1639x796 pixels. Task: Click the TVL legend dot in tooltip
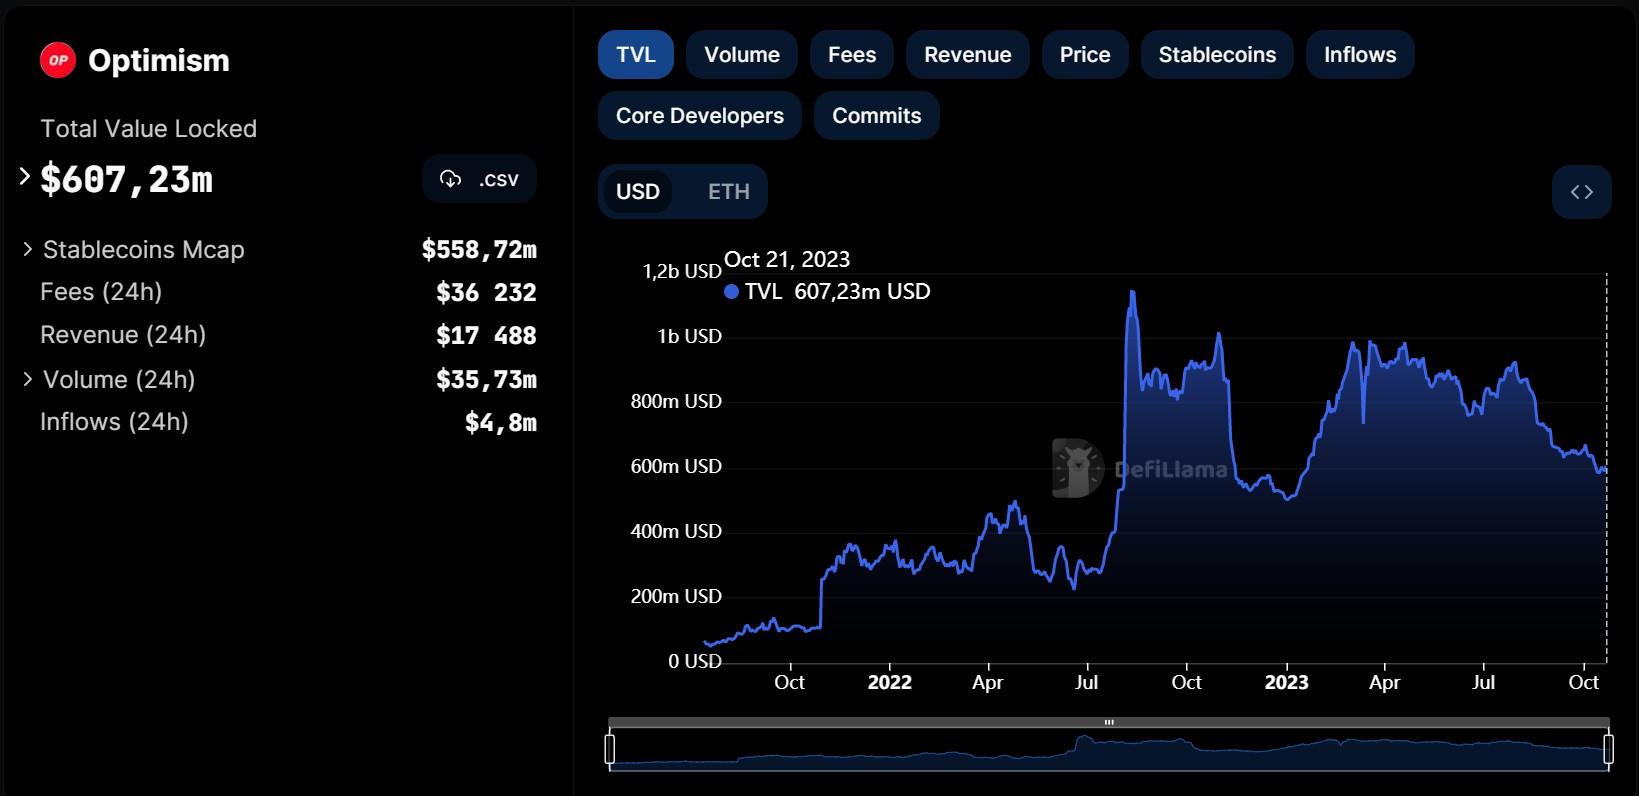click(x=731, y=292)
